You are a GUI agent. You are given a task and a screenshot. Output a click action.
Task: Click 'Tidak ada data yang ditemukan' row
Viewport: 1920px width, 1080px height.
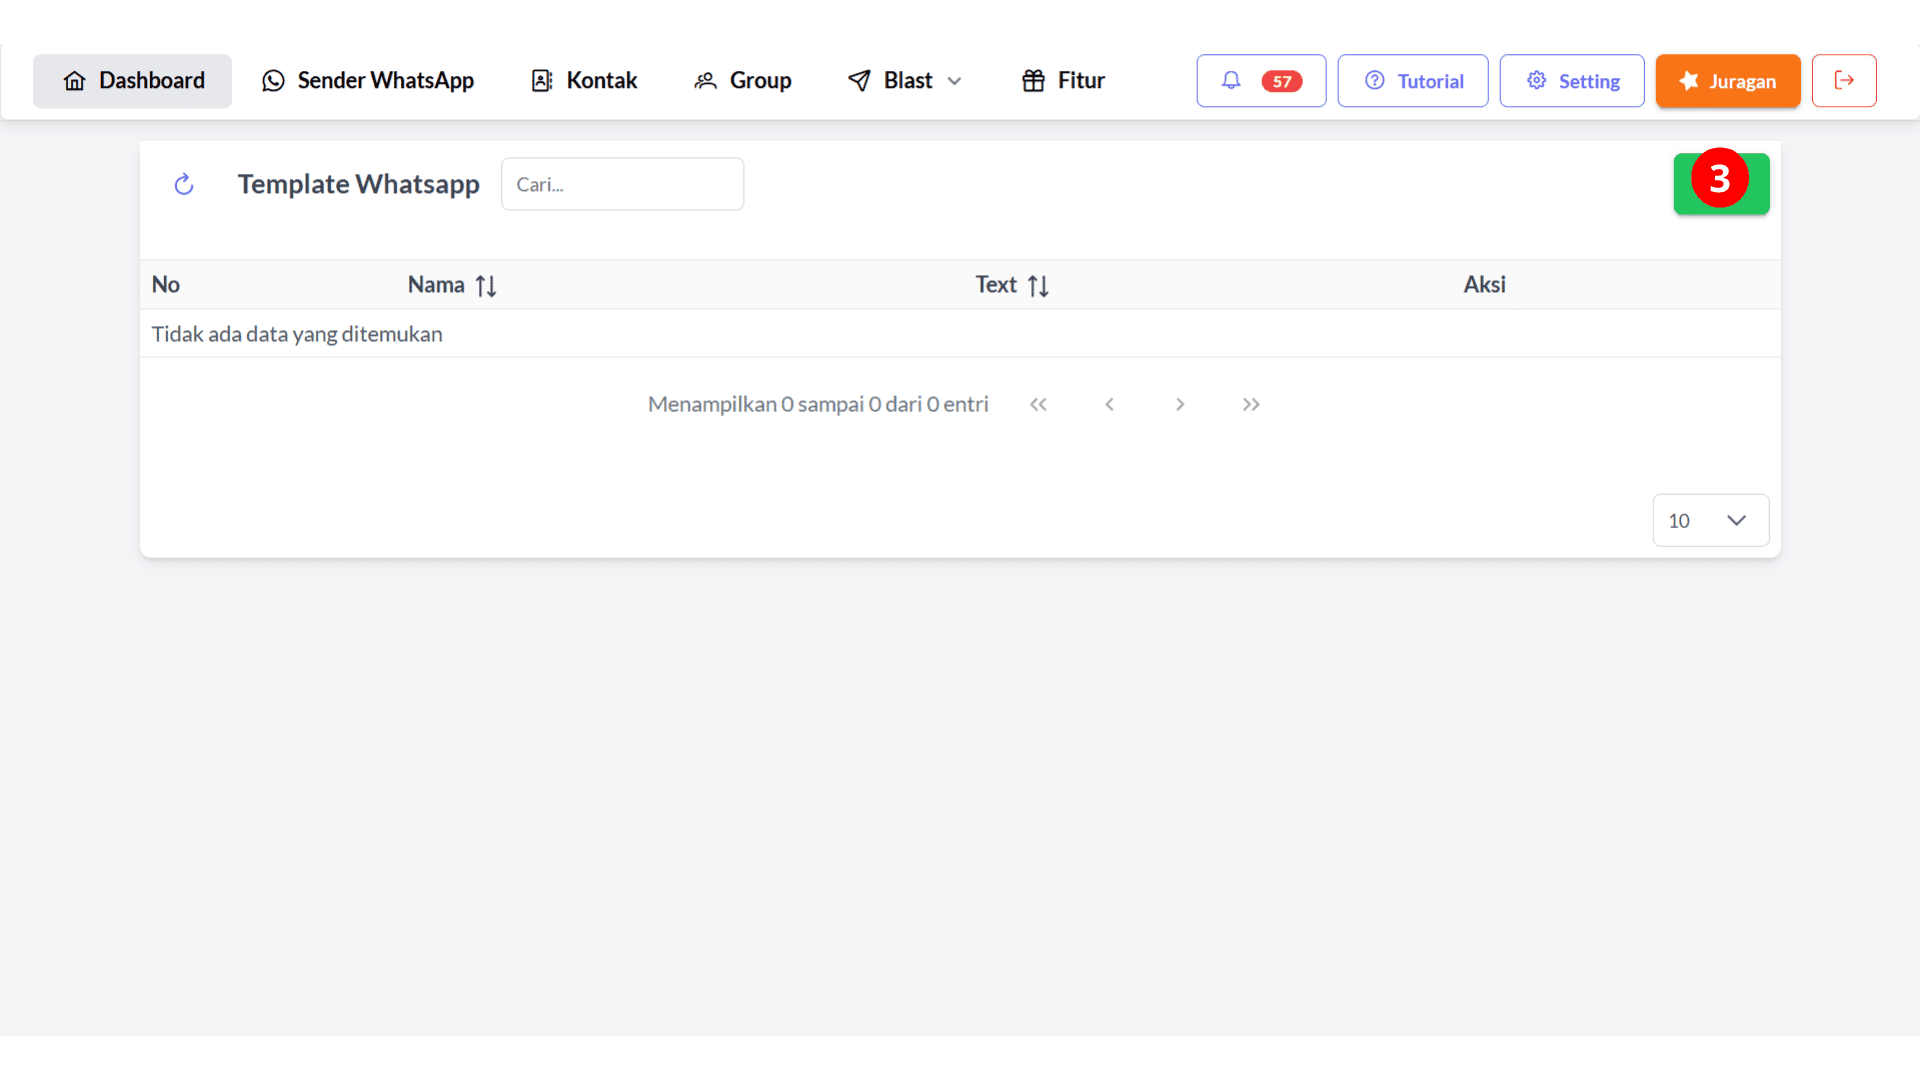pyautogui.click(x=960, y=334)
